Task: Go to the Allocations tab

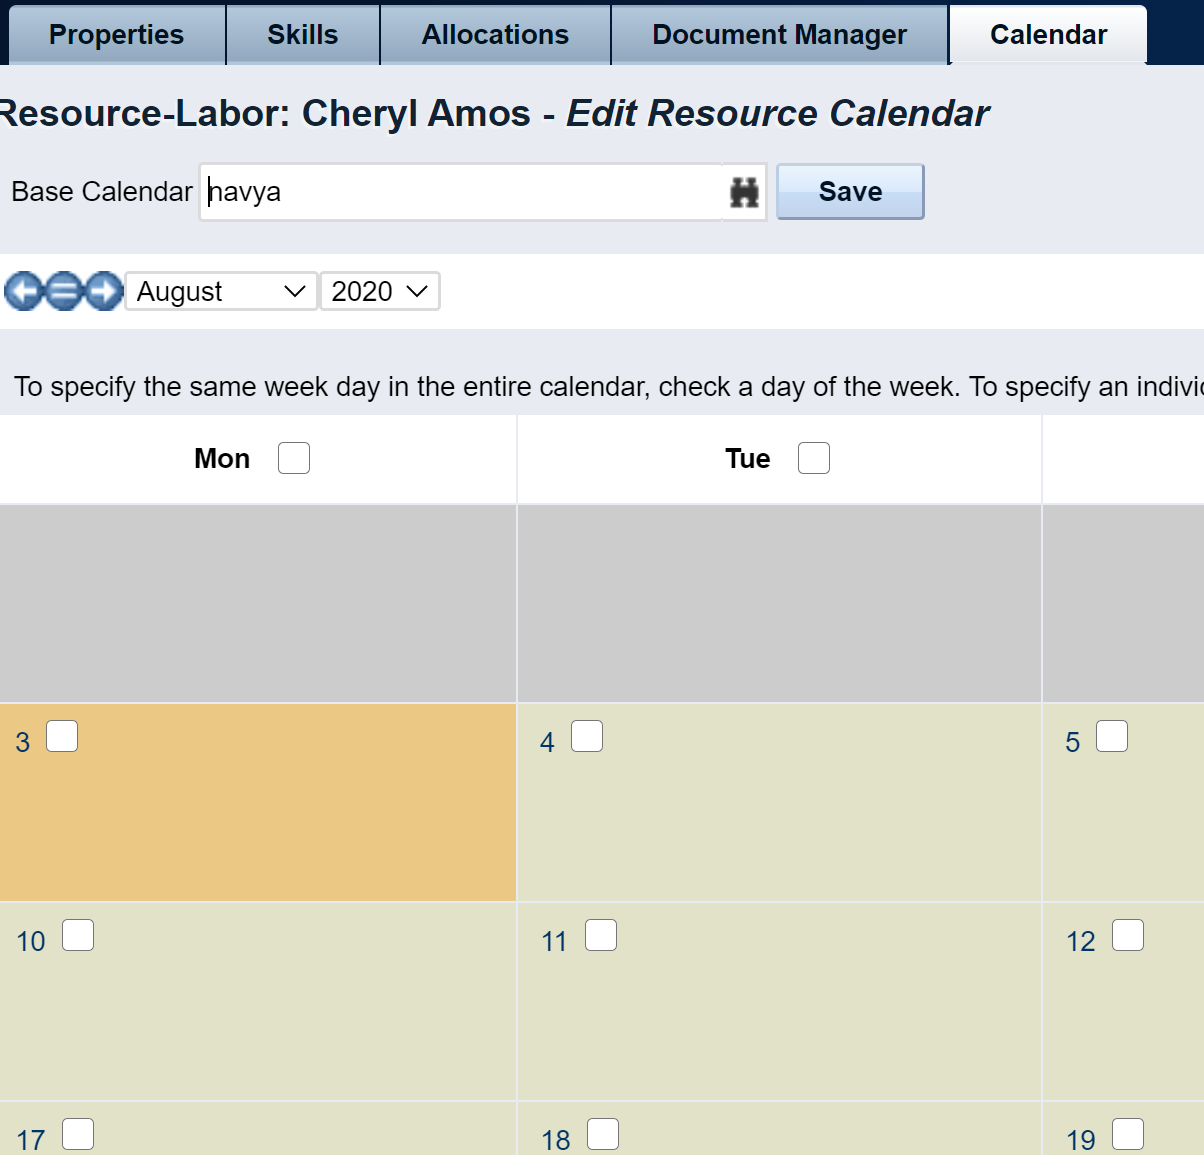Action: click(495, 35)
